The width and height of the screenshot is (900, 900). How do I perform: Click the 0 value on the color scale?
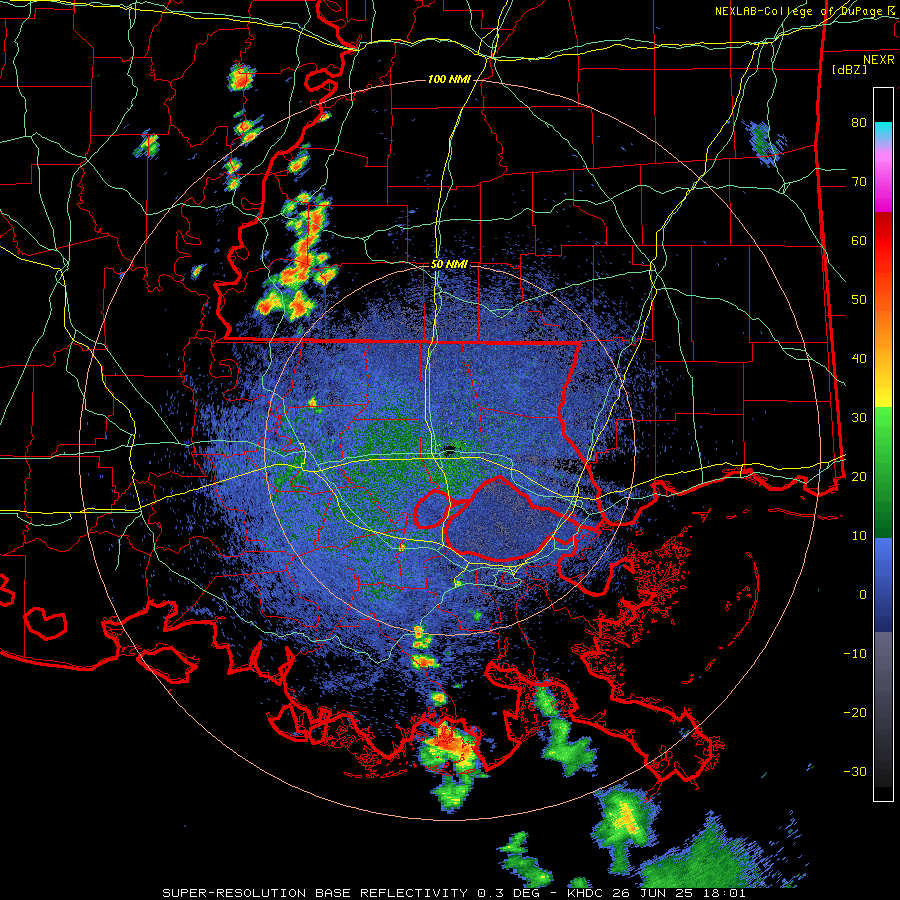[x=863, y=595]
